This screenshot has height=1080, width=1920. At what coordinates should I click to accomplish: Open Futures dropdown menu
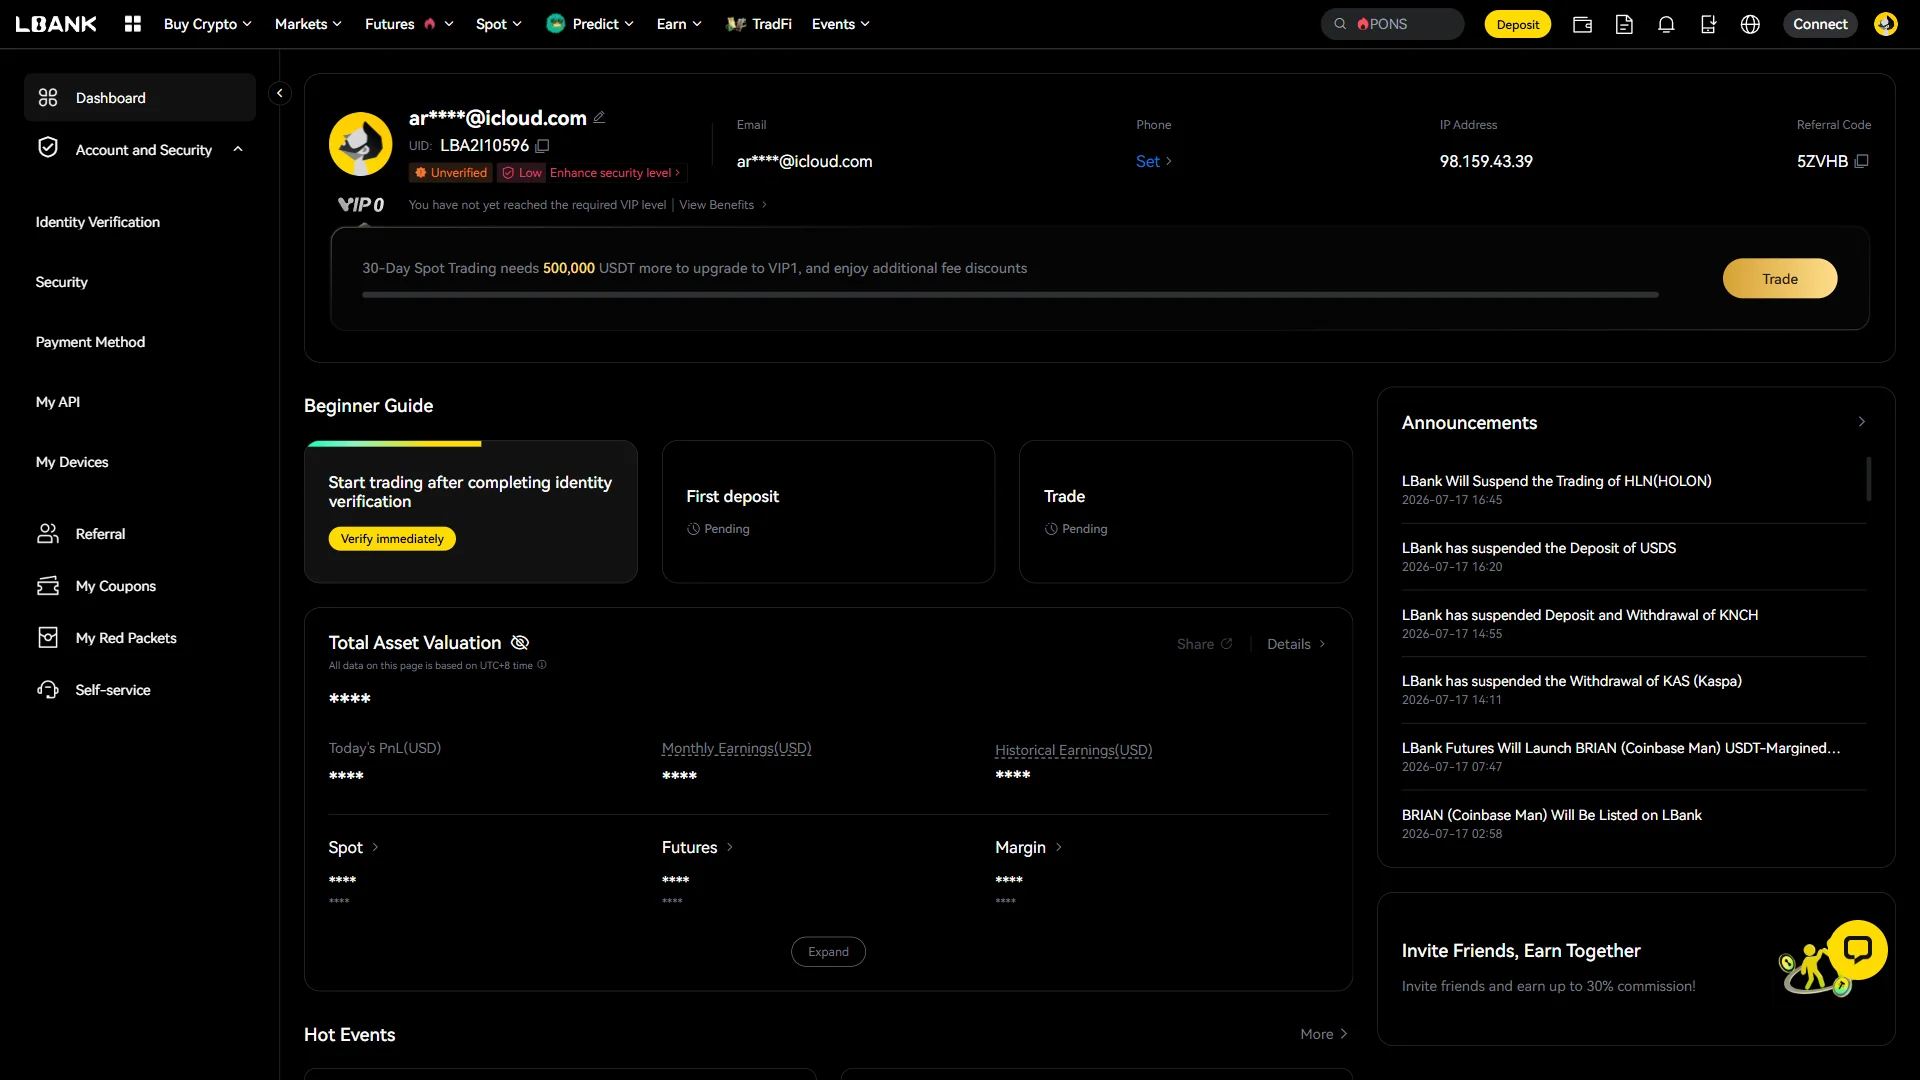pos(409,24)
